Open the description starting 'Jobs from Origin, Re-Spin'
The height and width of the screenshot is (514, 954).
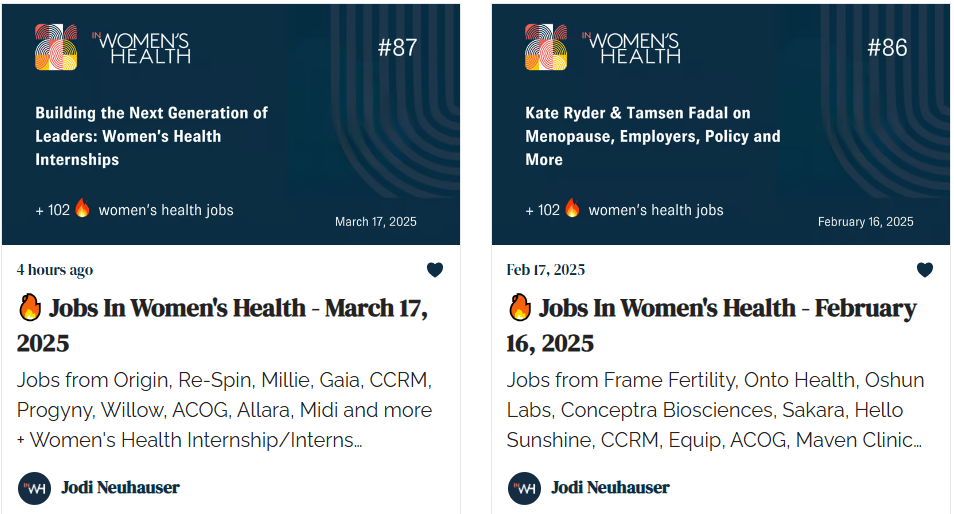tap(225, 410)
